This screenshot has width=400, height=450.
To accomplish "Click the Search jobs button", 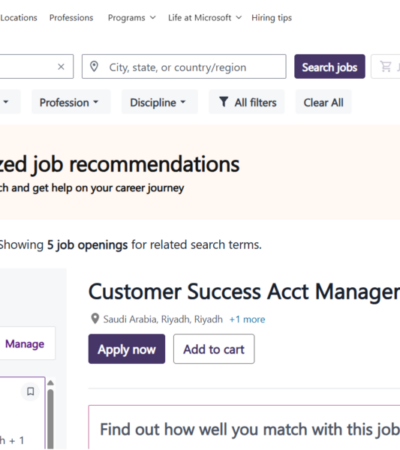I will 330,67.
